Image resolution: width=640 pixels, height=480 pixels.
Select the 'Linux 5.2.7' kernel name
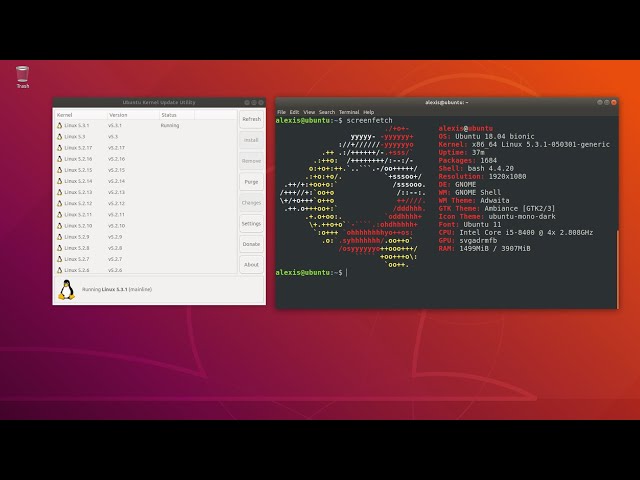[x=77, y=259]
